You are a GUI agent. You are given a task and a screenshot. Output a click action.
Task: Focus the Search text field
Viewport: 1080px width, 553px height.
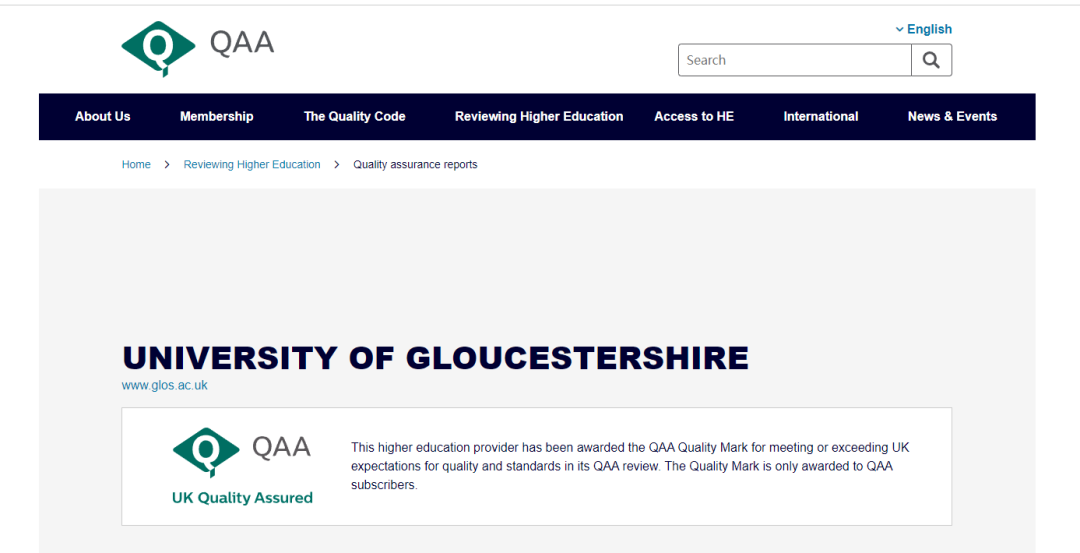[x=794, y=60]
